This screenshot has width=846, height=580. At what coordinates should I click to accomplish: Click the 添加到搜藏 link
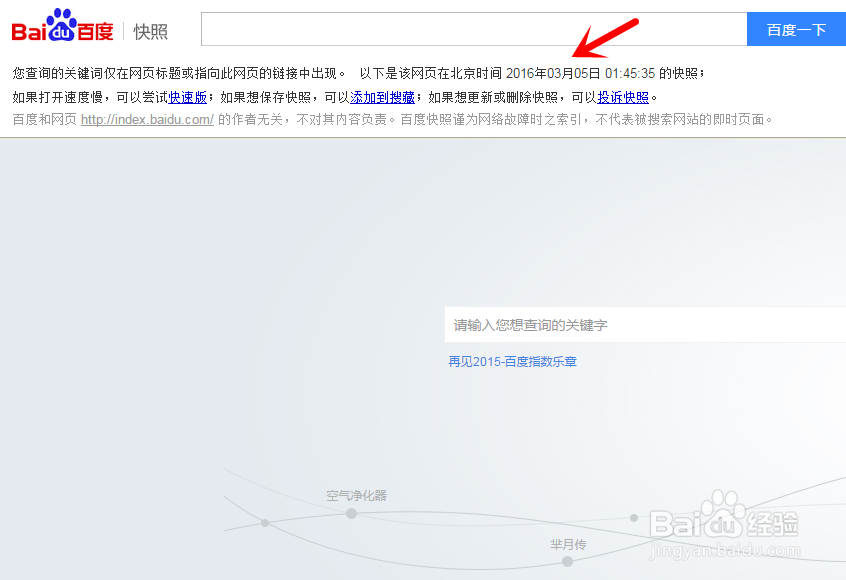383,97
